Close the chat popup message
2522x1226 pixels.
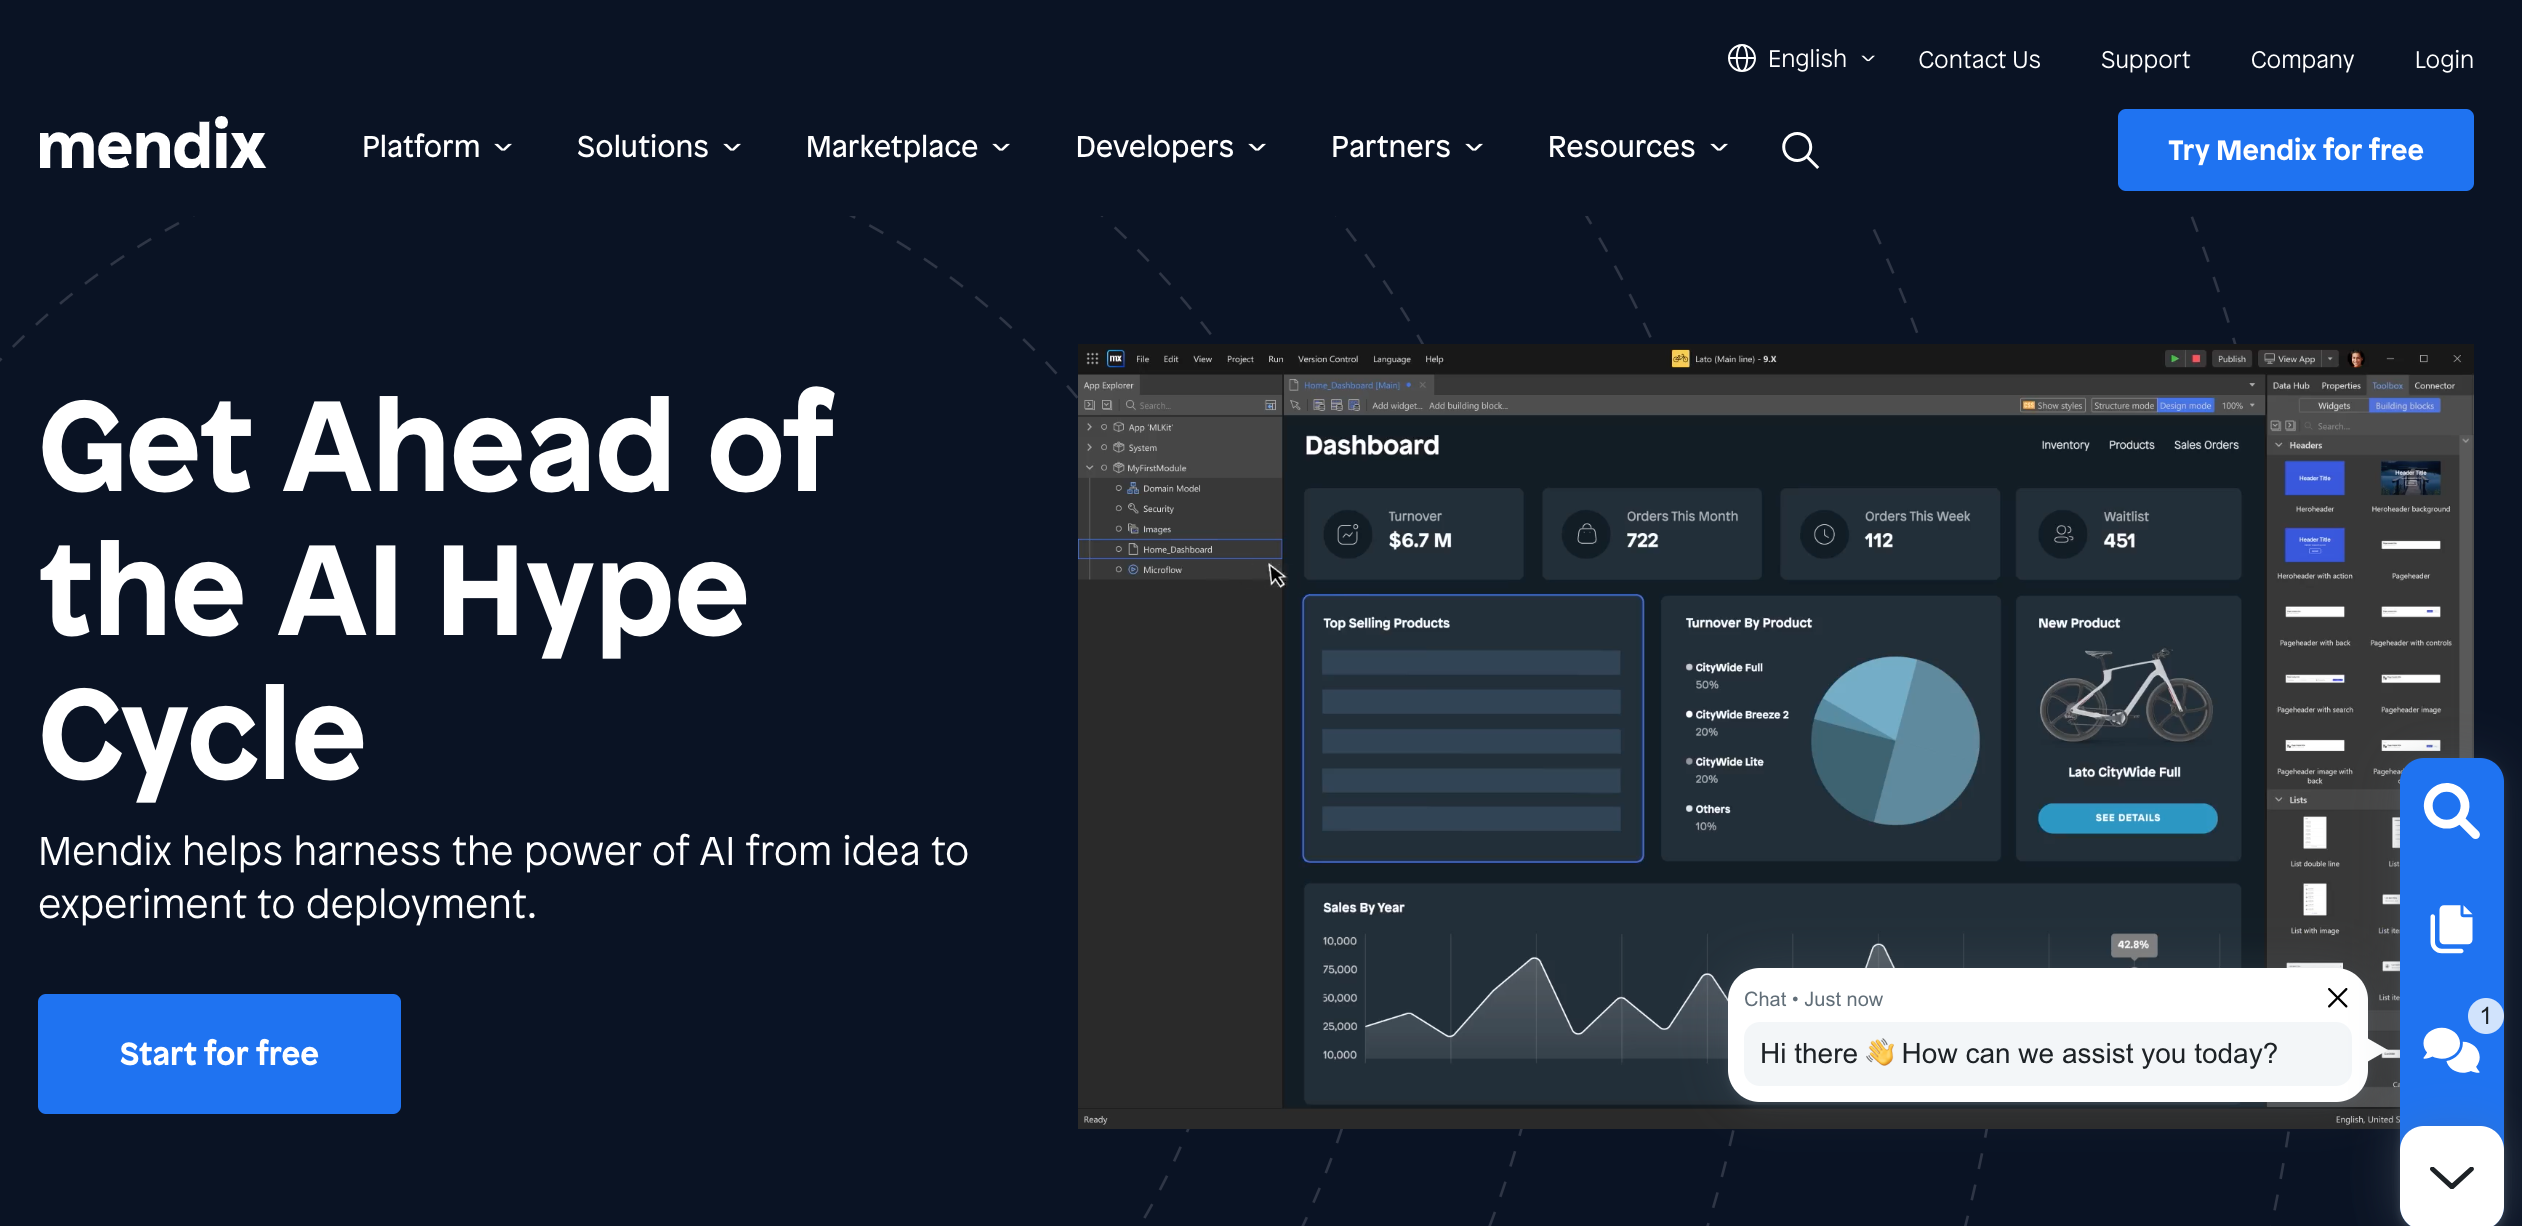click(x=2337, y=998)
